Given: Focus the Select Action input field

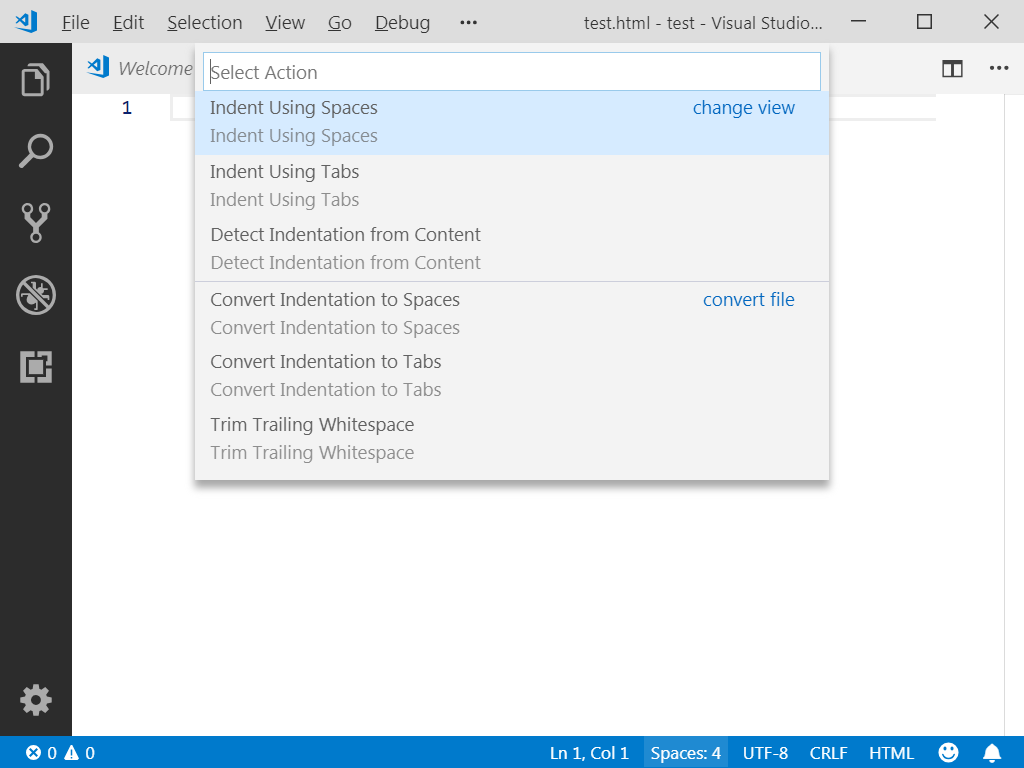Looking at the screenshot, I should point(512,72).
